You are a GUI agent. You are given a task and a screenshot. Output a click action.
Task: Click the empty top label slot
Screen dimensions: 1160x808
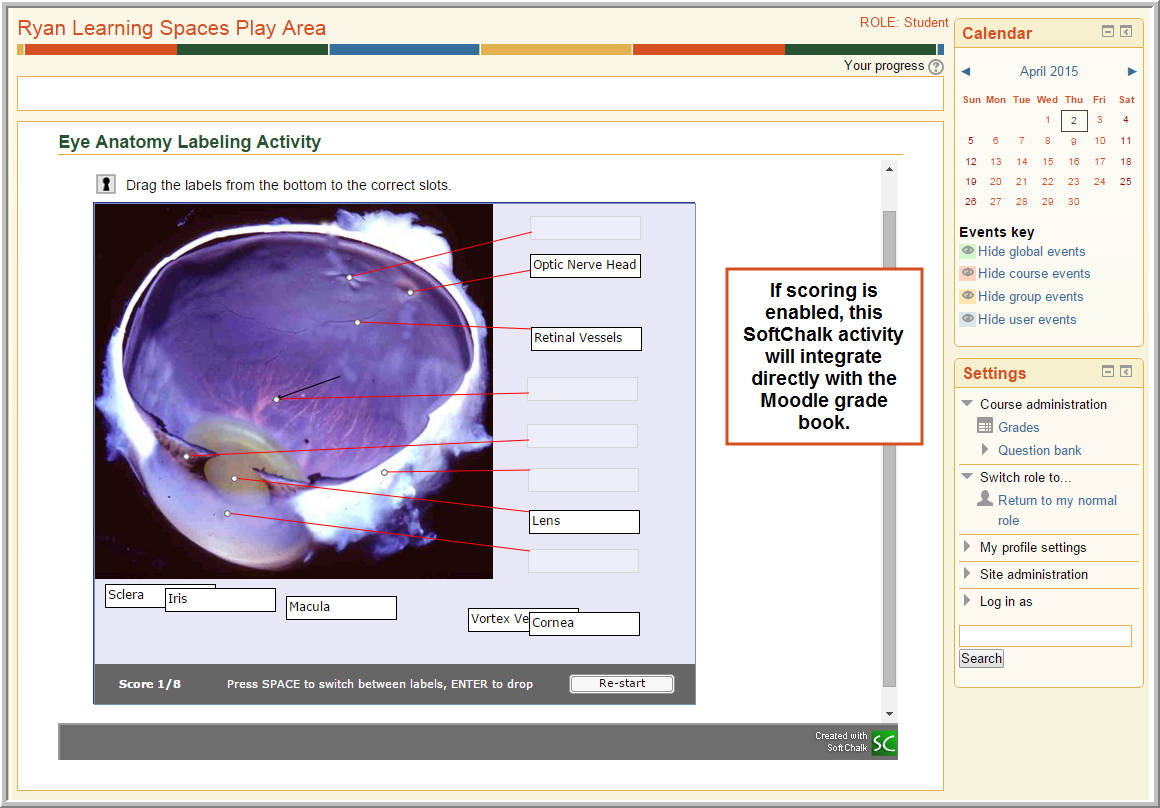click(585, 228)
